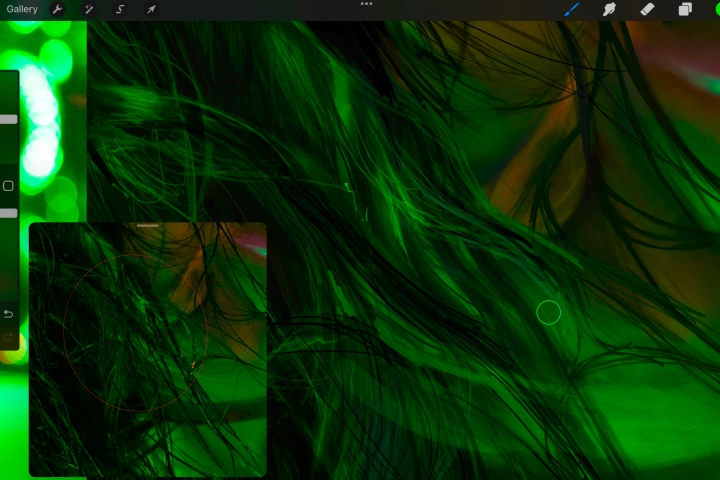Select the Brush tool
The height and width of the screenshot is (480, 720).
[x=572, y=9]
